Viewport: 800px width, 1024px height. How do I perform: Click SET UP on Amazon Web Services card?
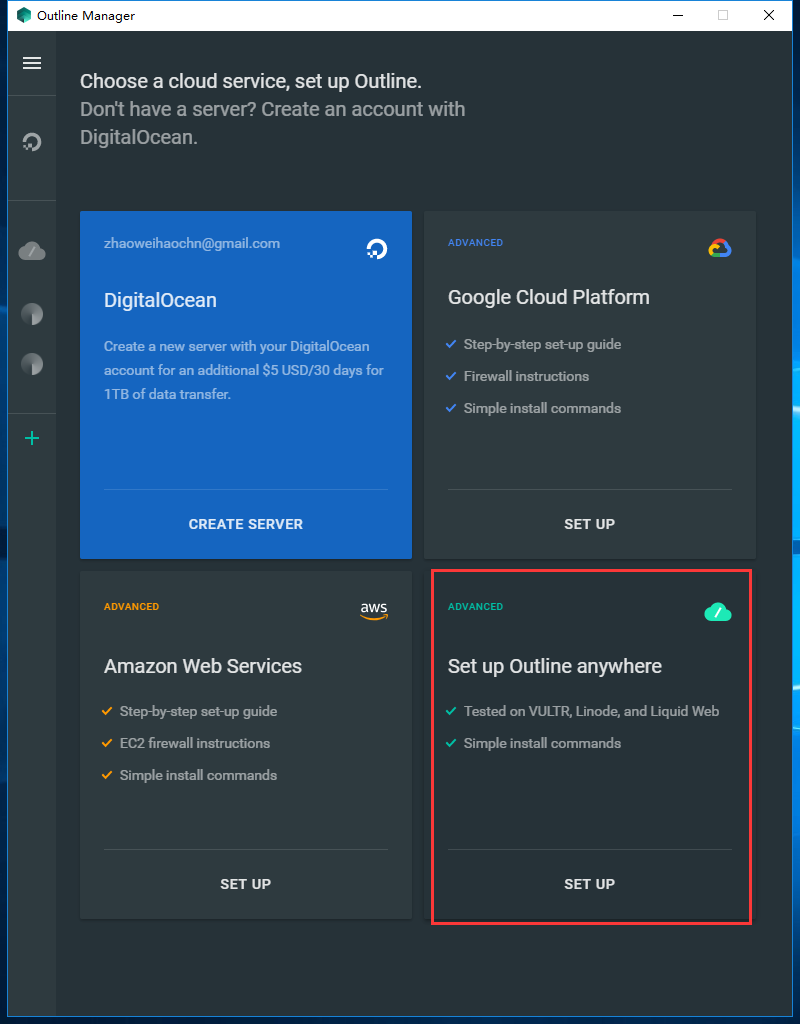coord(246,884)
